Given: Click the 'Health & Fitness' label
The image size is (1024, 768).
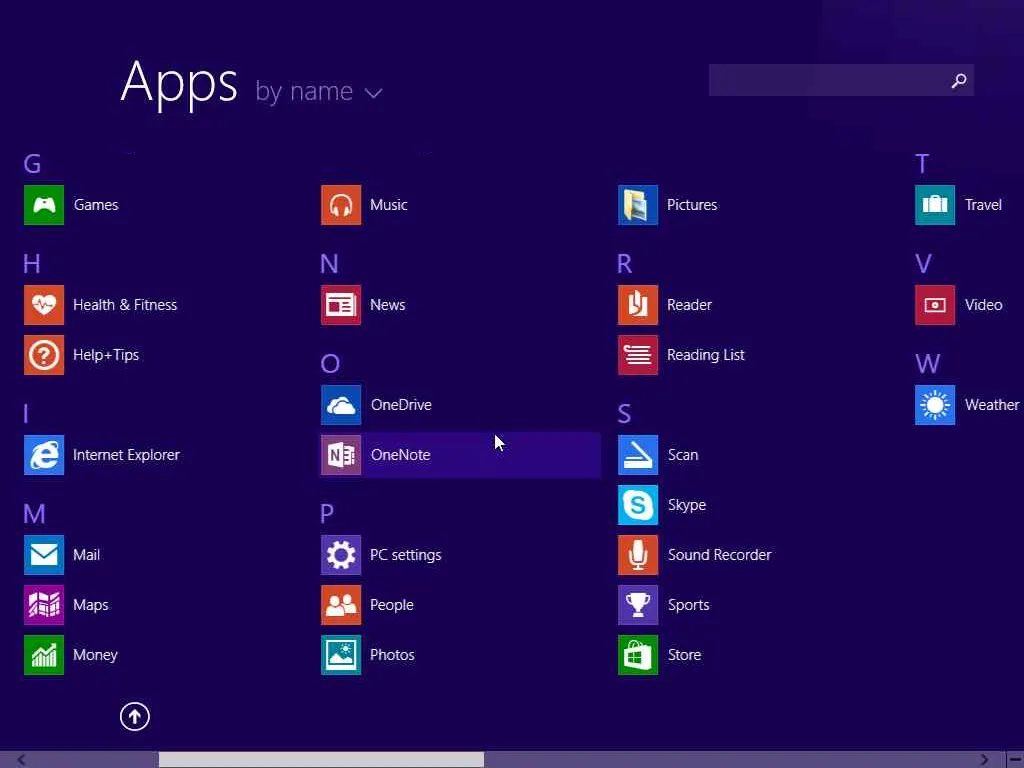Looking at the screenshot, I should click(125, 304).
